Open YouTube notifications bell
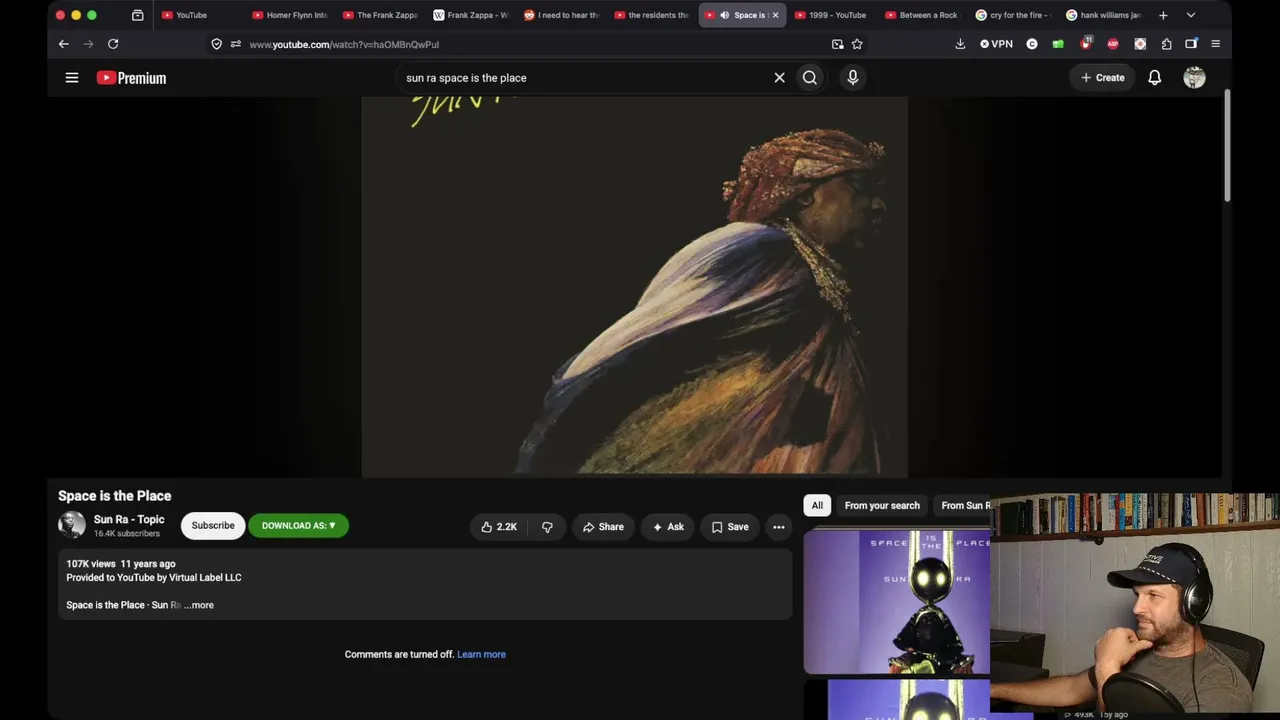The image size is (1280, 720). click(1155, 78)
